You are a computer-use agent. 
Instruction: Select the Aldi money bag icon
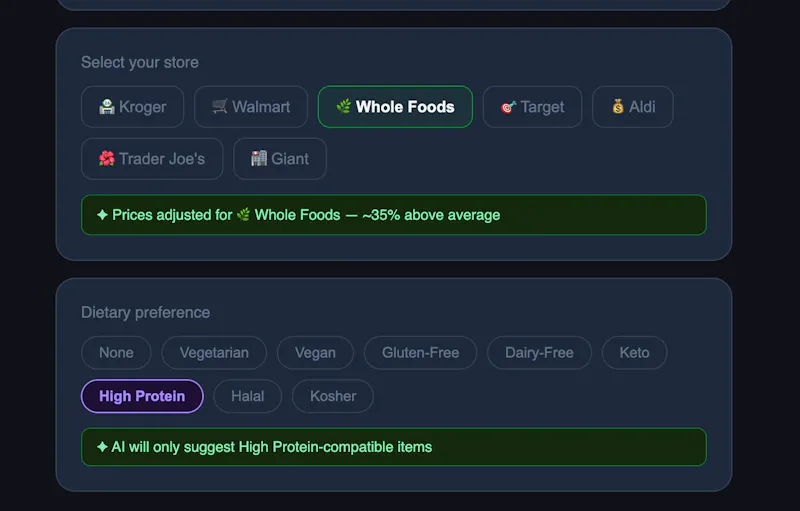click(x=618, y=107)
